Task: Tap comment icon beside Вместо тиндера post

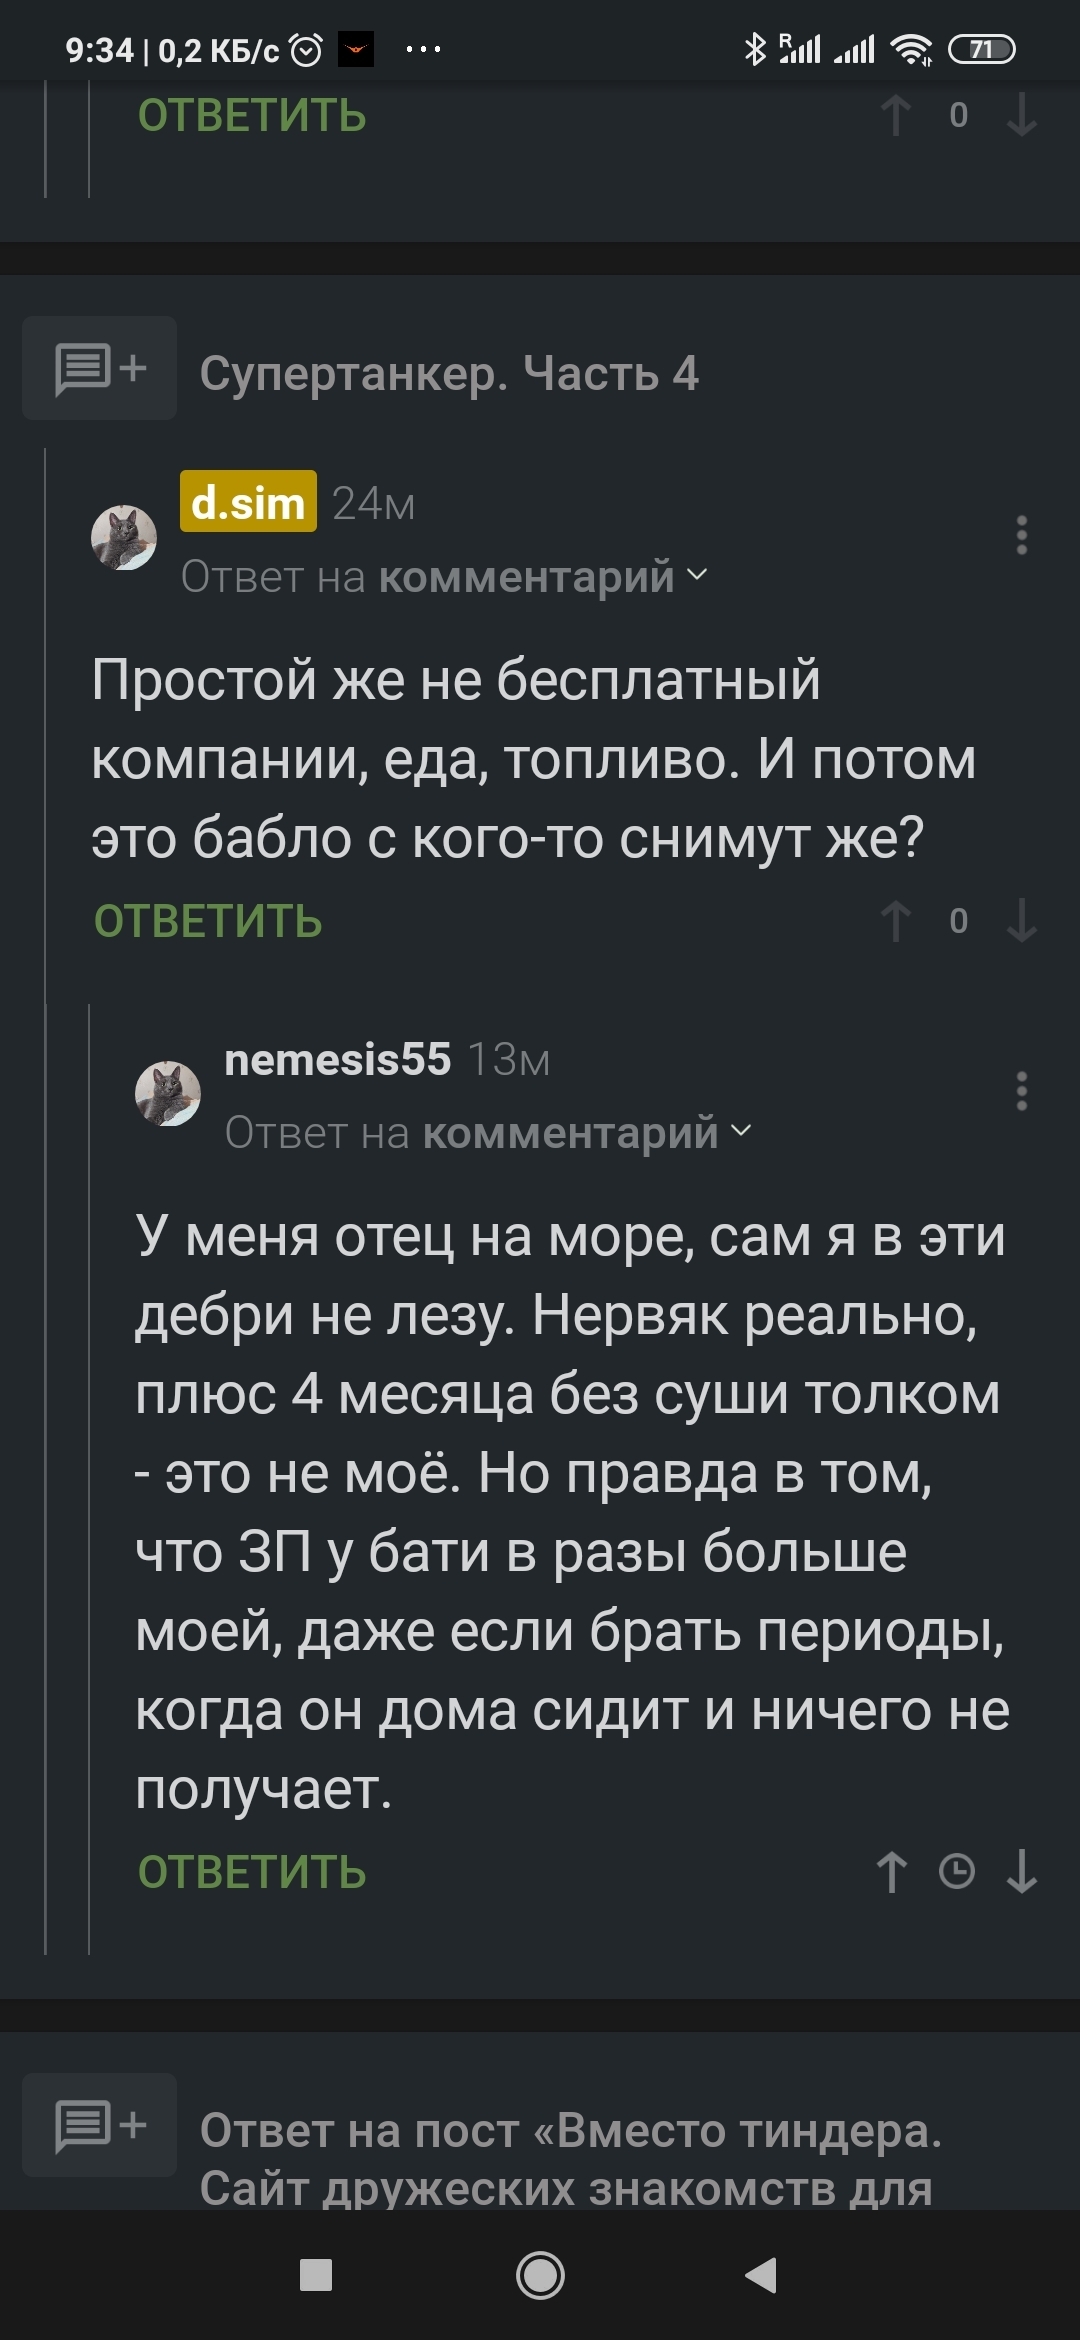Action: point(100,2125)
